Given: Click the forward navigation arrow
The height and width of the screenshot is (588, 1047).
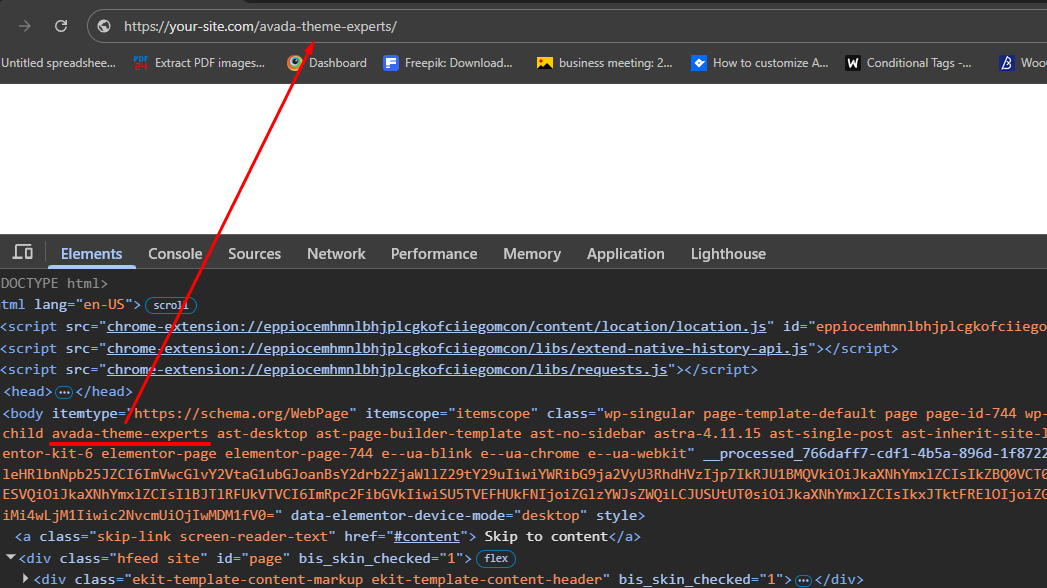Looking at the screenshot, I should coord(25,26).
